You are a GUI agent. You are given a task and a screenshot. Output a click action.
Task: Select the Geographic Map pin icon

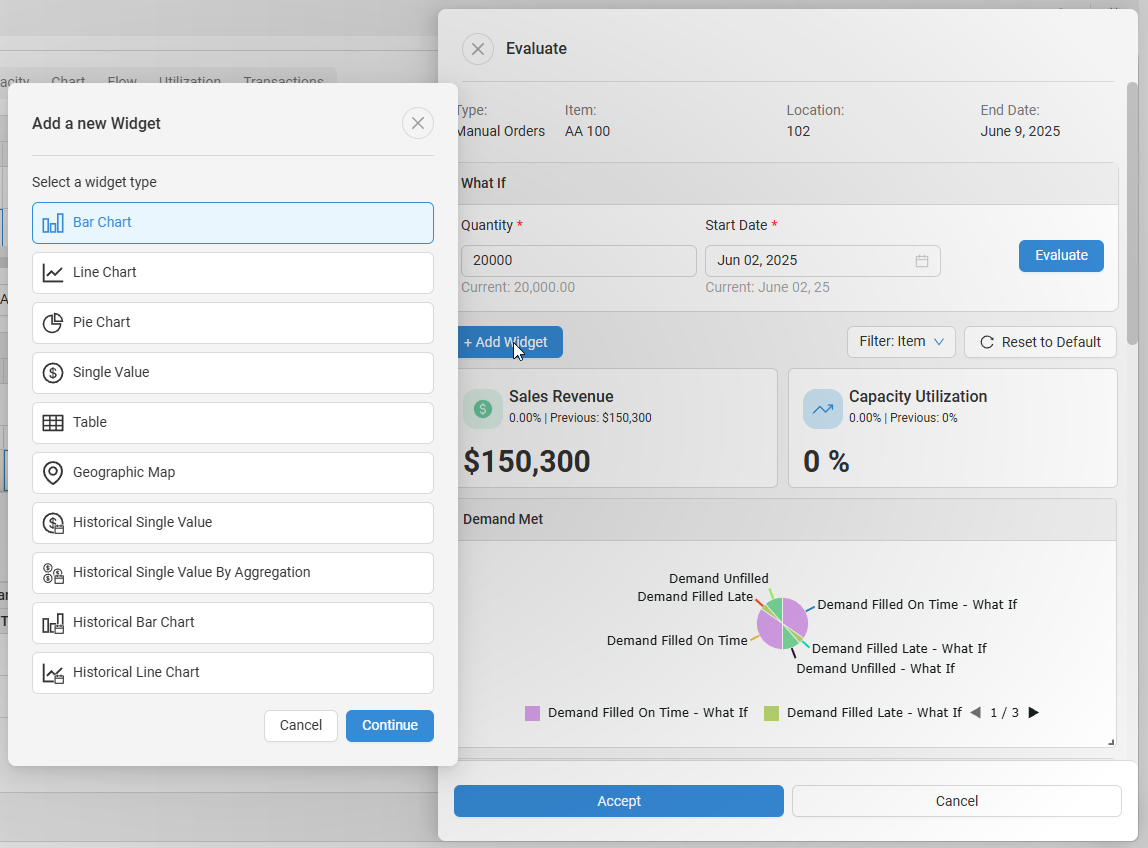[x=53, y=473]
